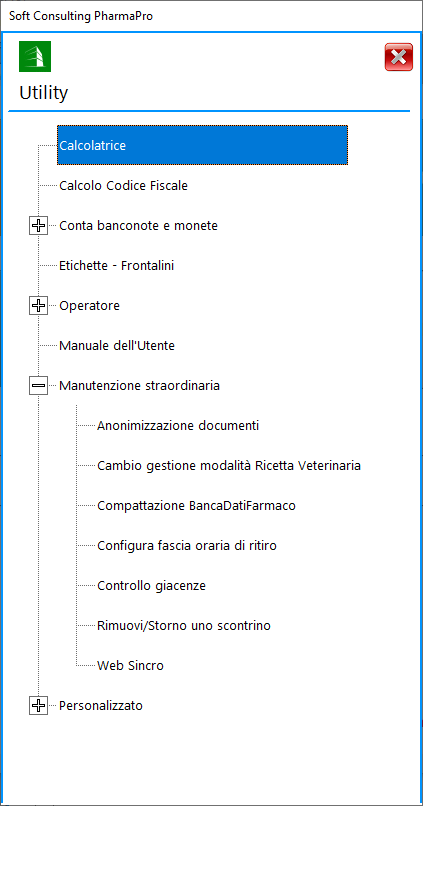Open Anonimizzazione documenti
The width and height of the screenshot is (423, 876).
[178, 426]
